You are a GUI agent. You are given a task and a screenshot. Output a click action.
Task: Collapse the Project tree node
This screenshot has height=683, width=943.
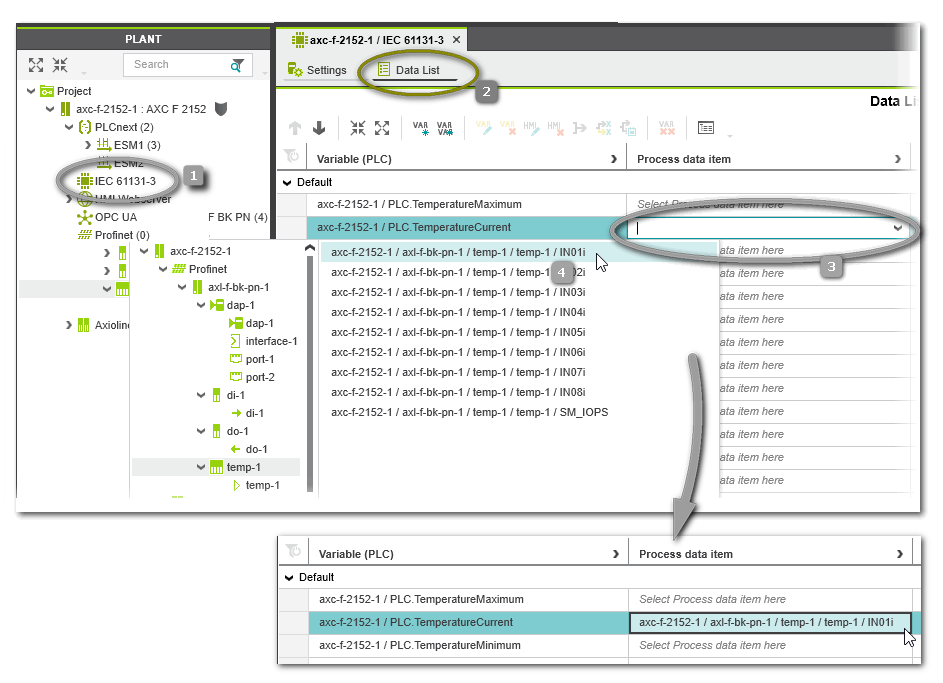(31, 91)
